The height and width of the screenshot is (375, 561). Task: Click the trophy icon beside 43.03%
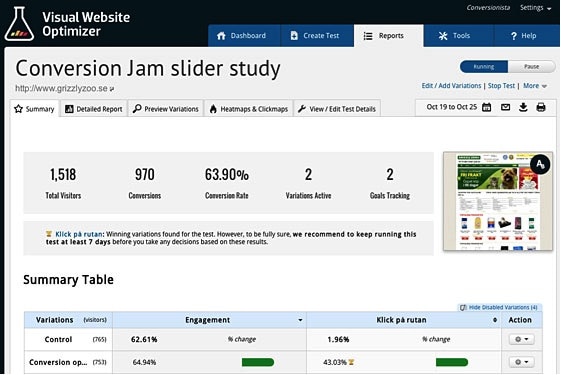click(351, 362)
